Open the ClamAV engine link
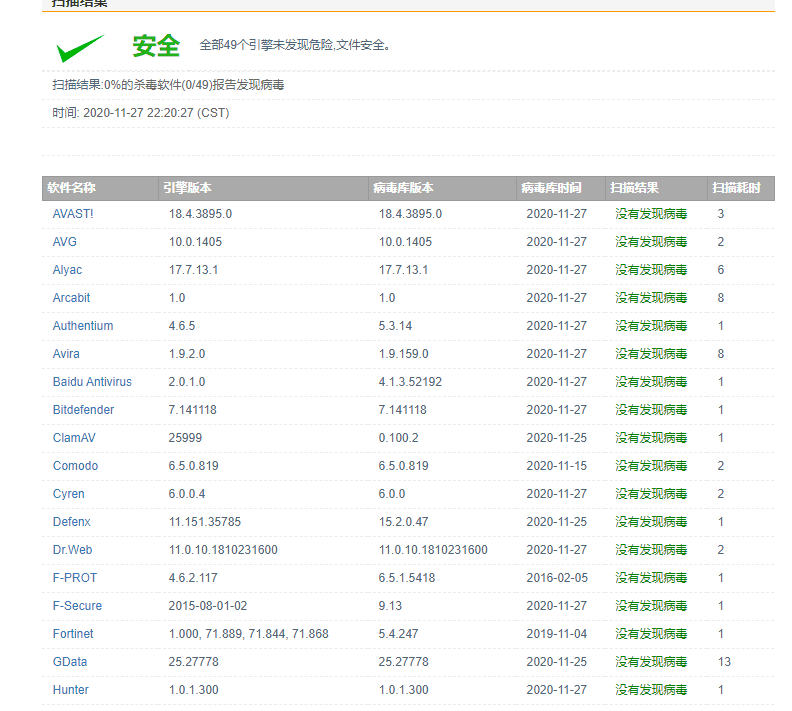This screenshot has width=792, height=711. point(74,438)
